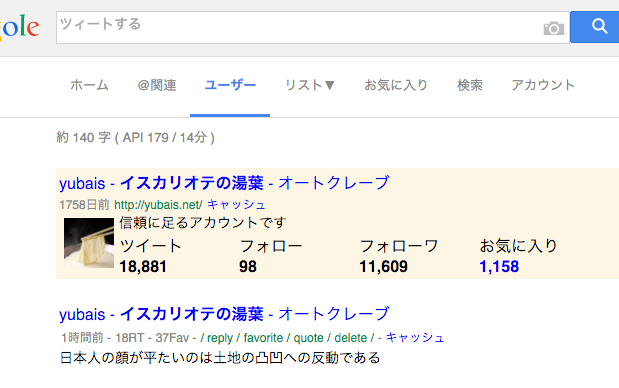Screen dimensions: 619x388
Task: Click the quote link on the tweet
Action: (308, 338)
